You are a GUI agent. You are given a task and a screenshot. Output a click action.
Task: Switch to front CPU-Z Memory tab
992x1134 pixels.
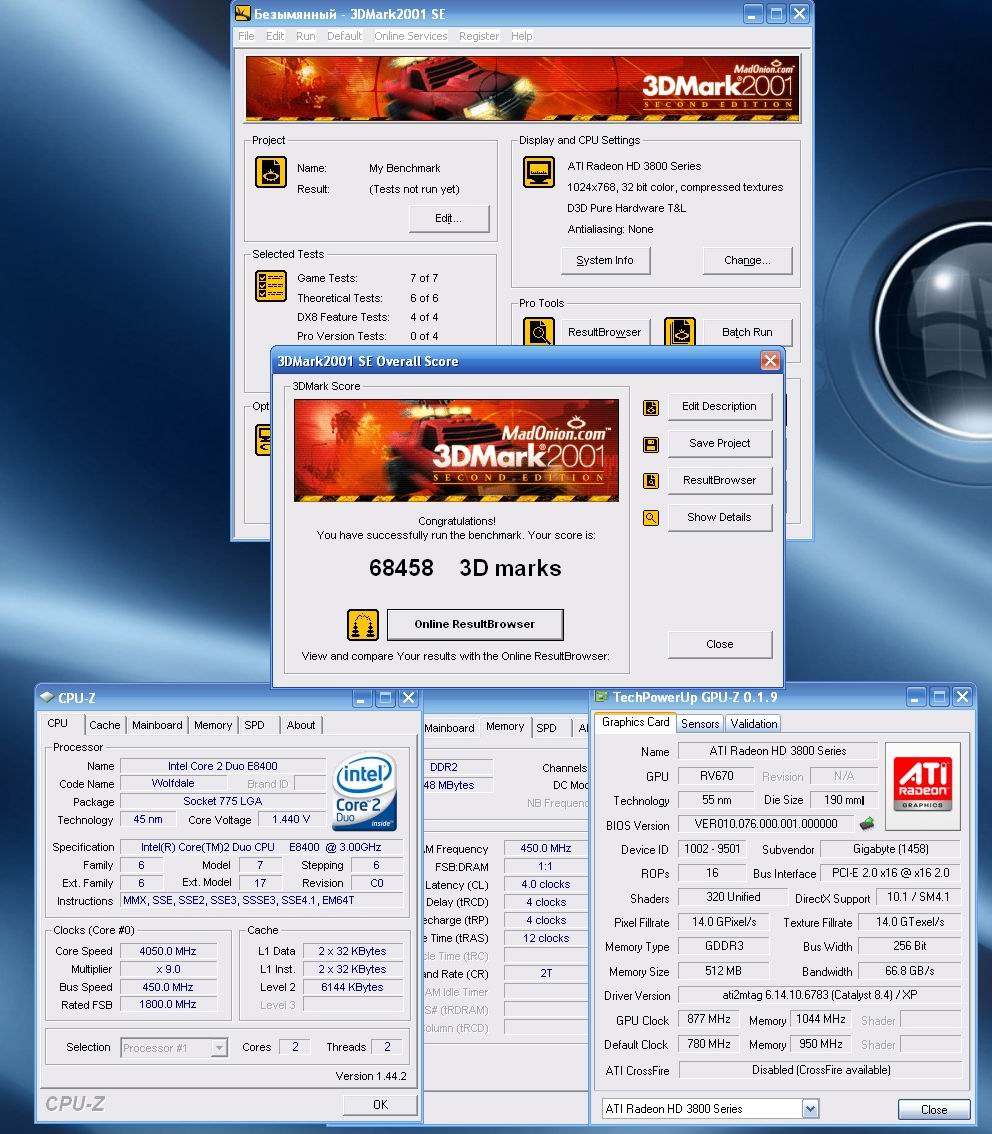coord(213,725)
